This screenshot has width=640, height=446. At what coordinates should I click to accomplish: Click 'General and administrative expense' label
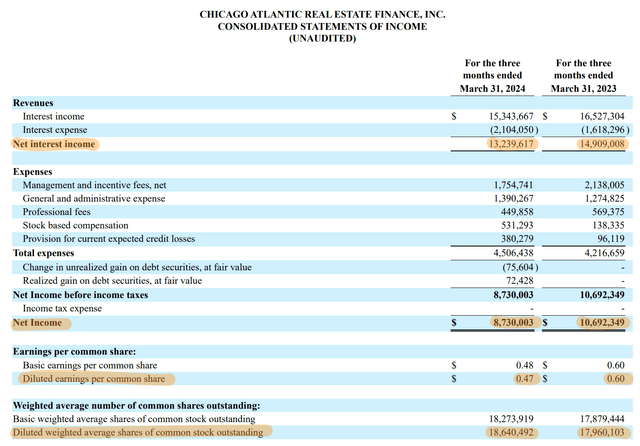(x=94, y=199)
